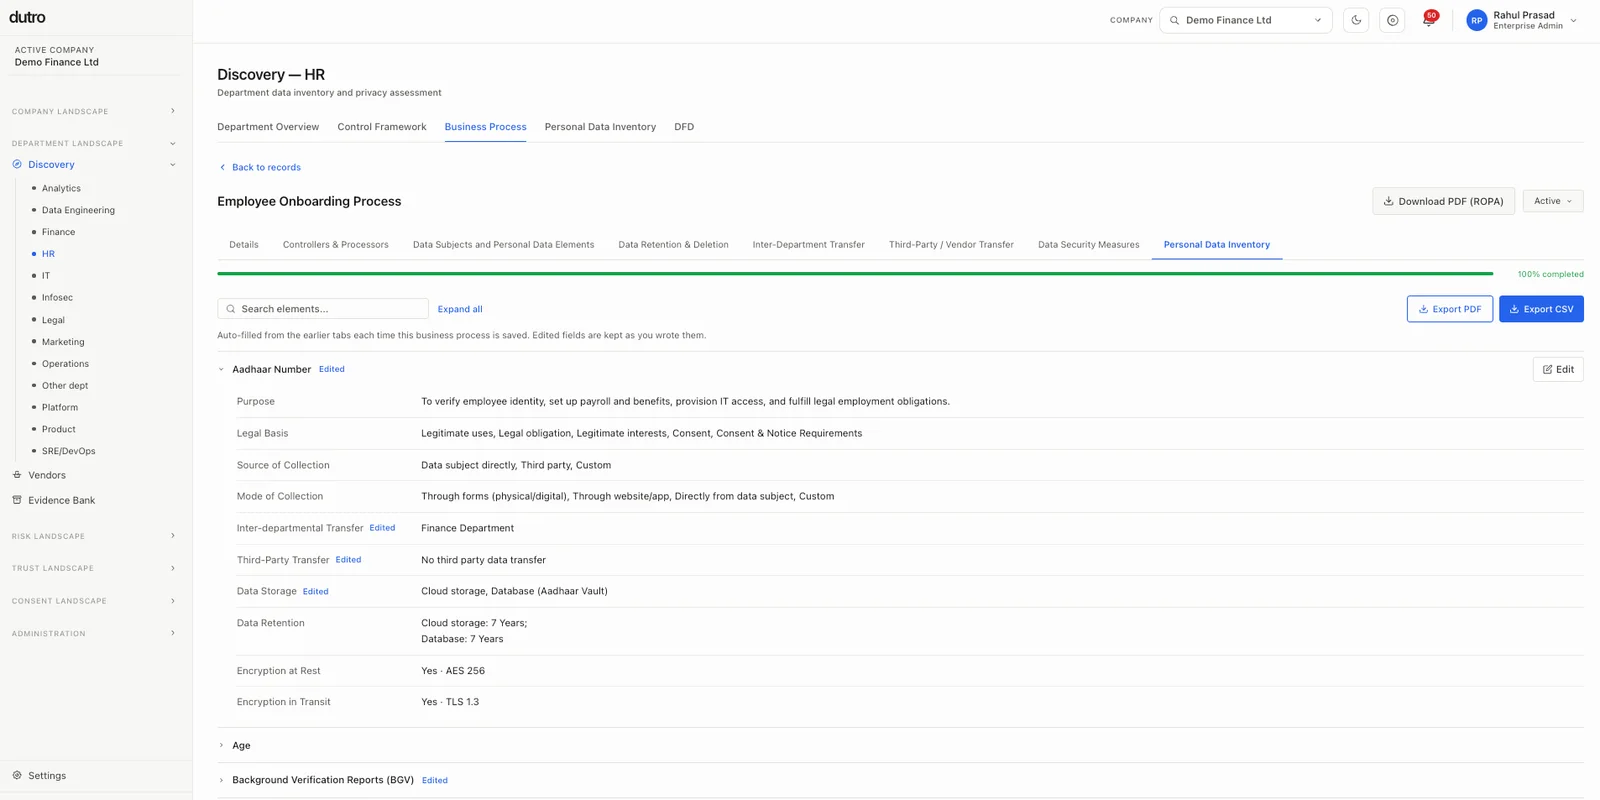
Task: Expand Consent Landscape section
Action: tap(172, 601)
